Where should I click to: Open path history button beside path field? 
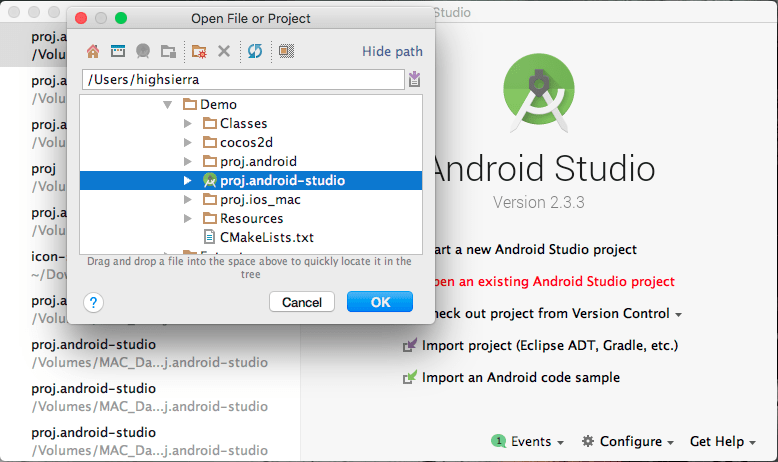tap(414, 80)
